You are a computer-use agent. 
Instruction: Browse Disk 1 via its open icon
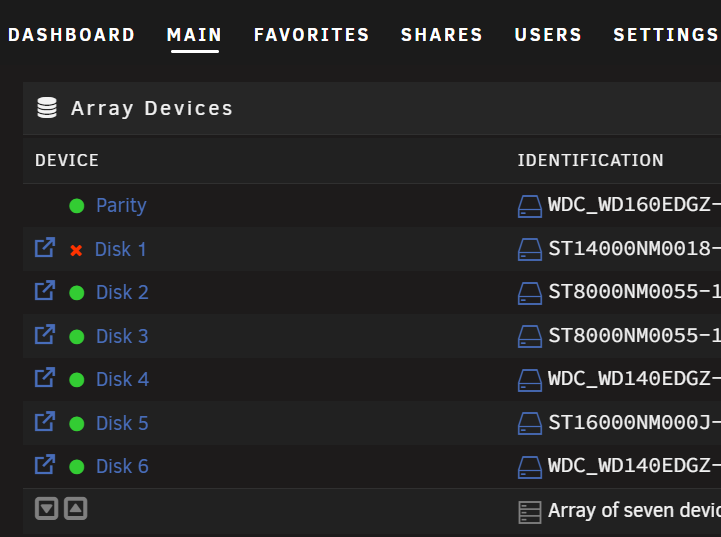(45, 247)
